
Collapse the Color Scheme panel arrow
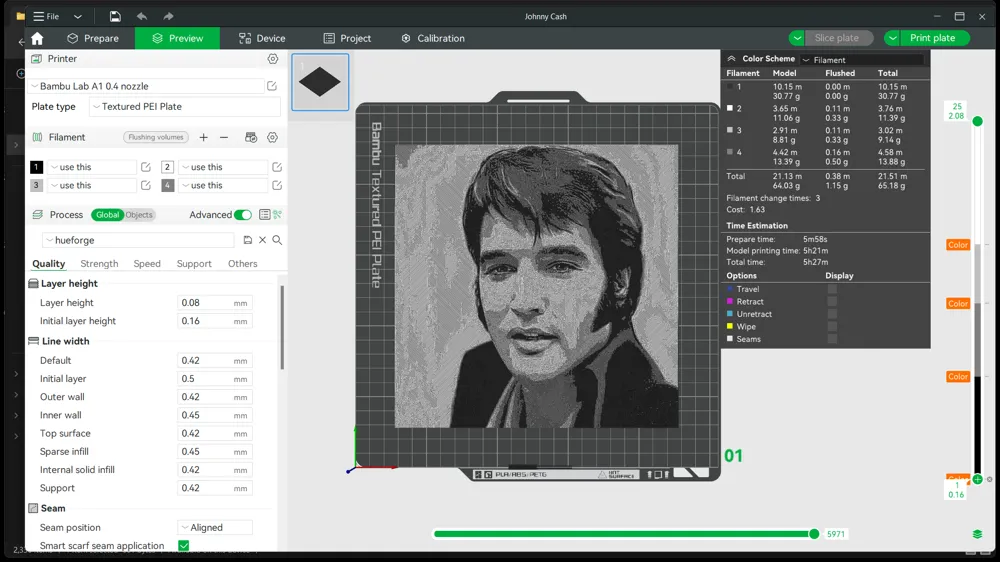732,59
